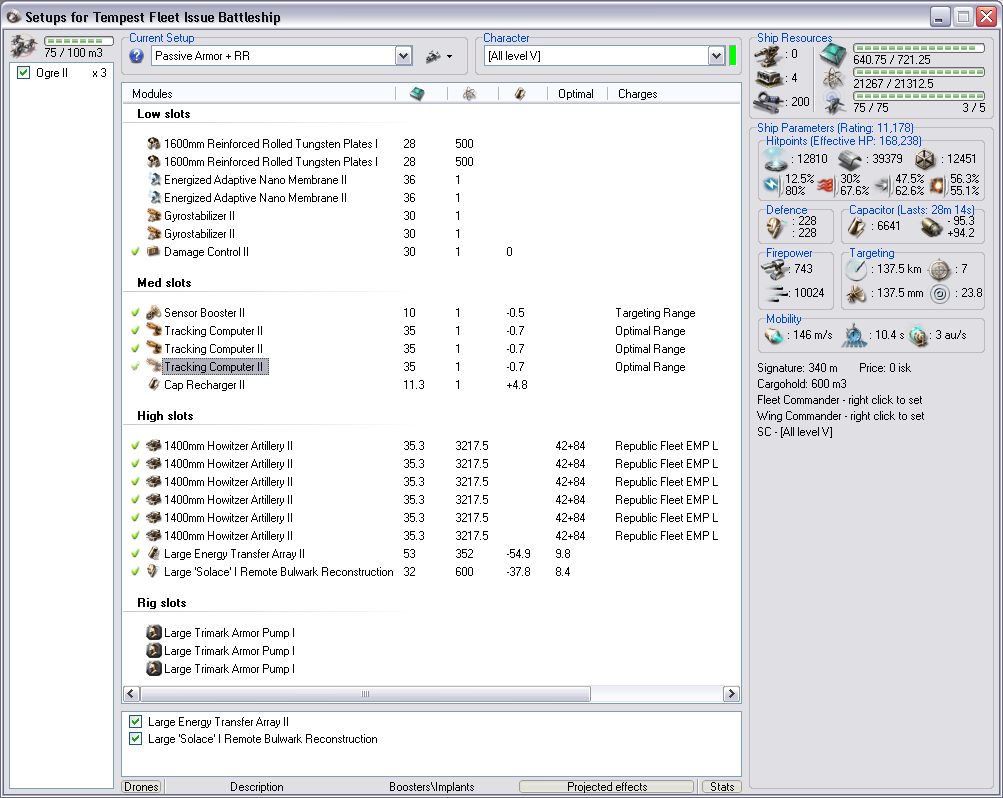Click the module list horizontal scrollbar thumb
Screen dimensions: 1003x798
(365, 694)
